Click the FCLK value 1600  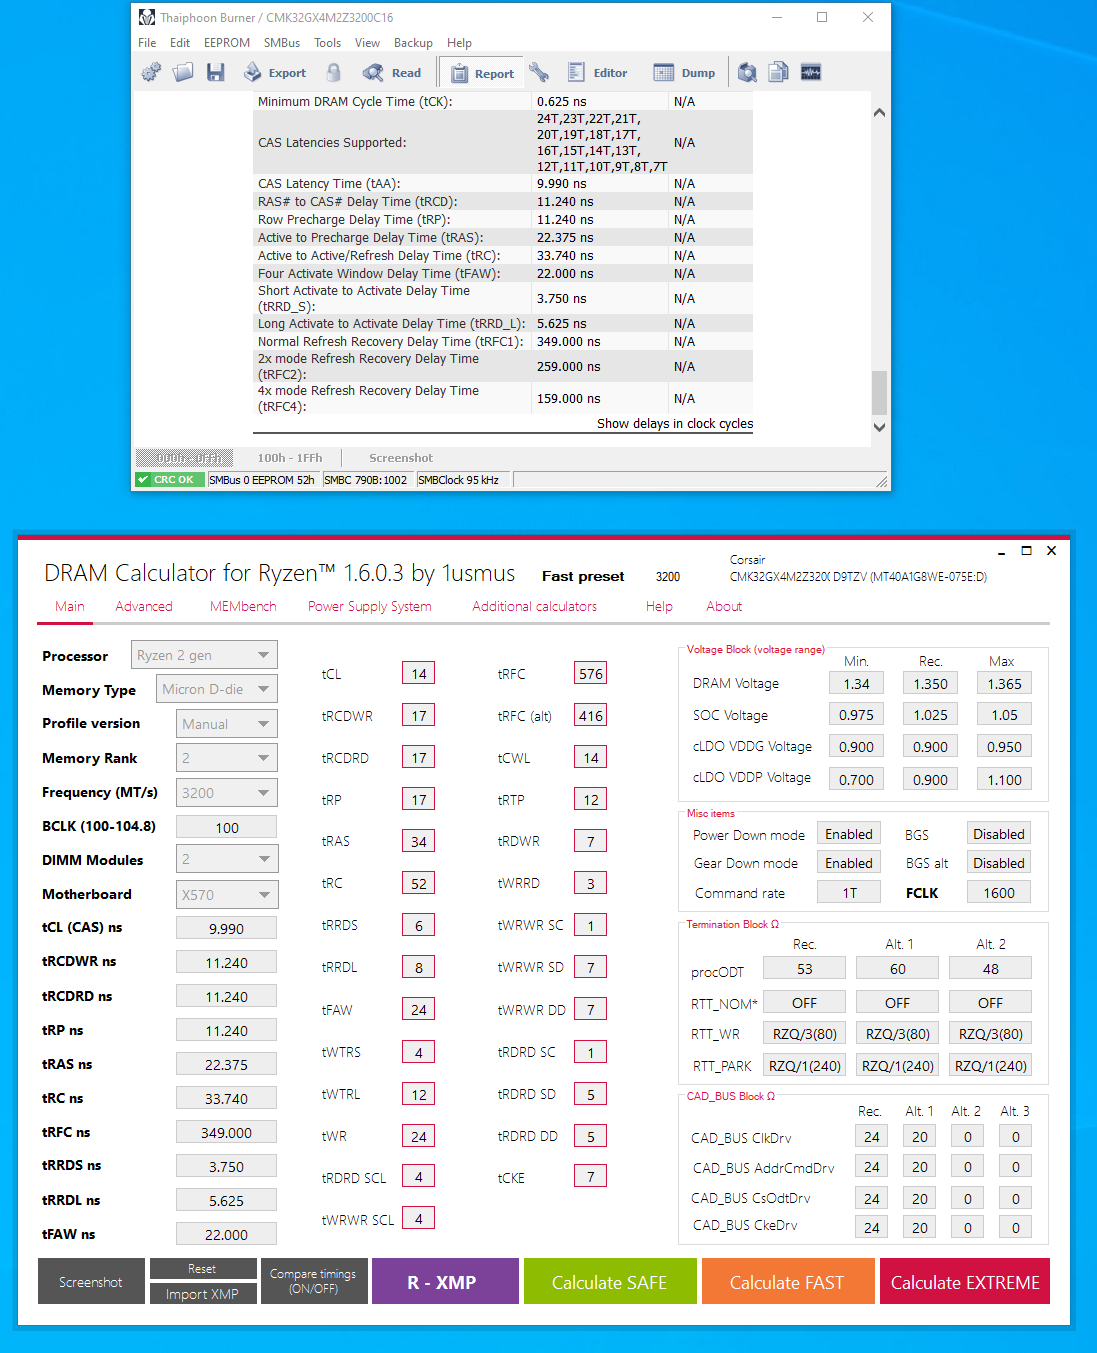click(999, 892)
